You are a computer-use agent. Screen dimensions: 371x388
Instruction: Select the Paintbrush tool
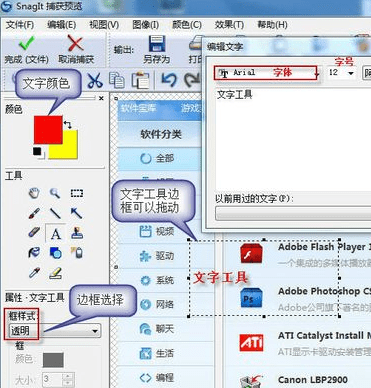click(x=34, y=213)
